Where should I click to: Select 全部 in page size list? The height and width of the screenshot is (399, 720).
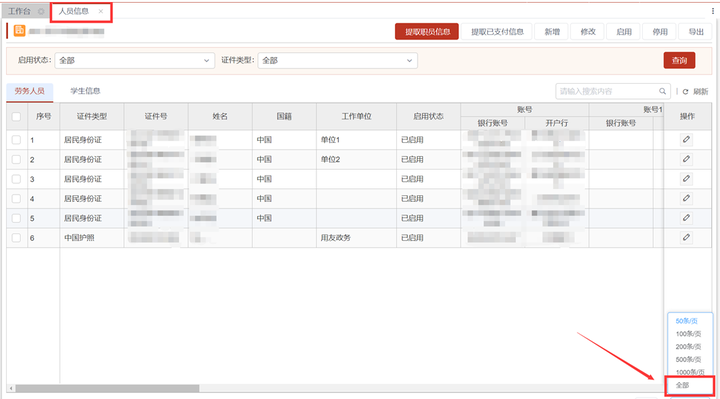click(682, 385)
